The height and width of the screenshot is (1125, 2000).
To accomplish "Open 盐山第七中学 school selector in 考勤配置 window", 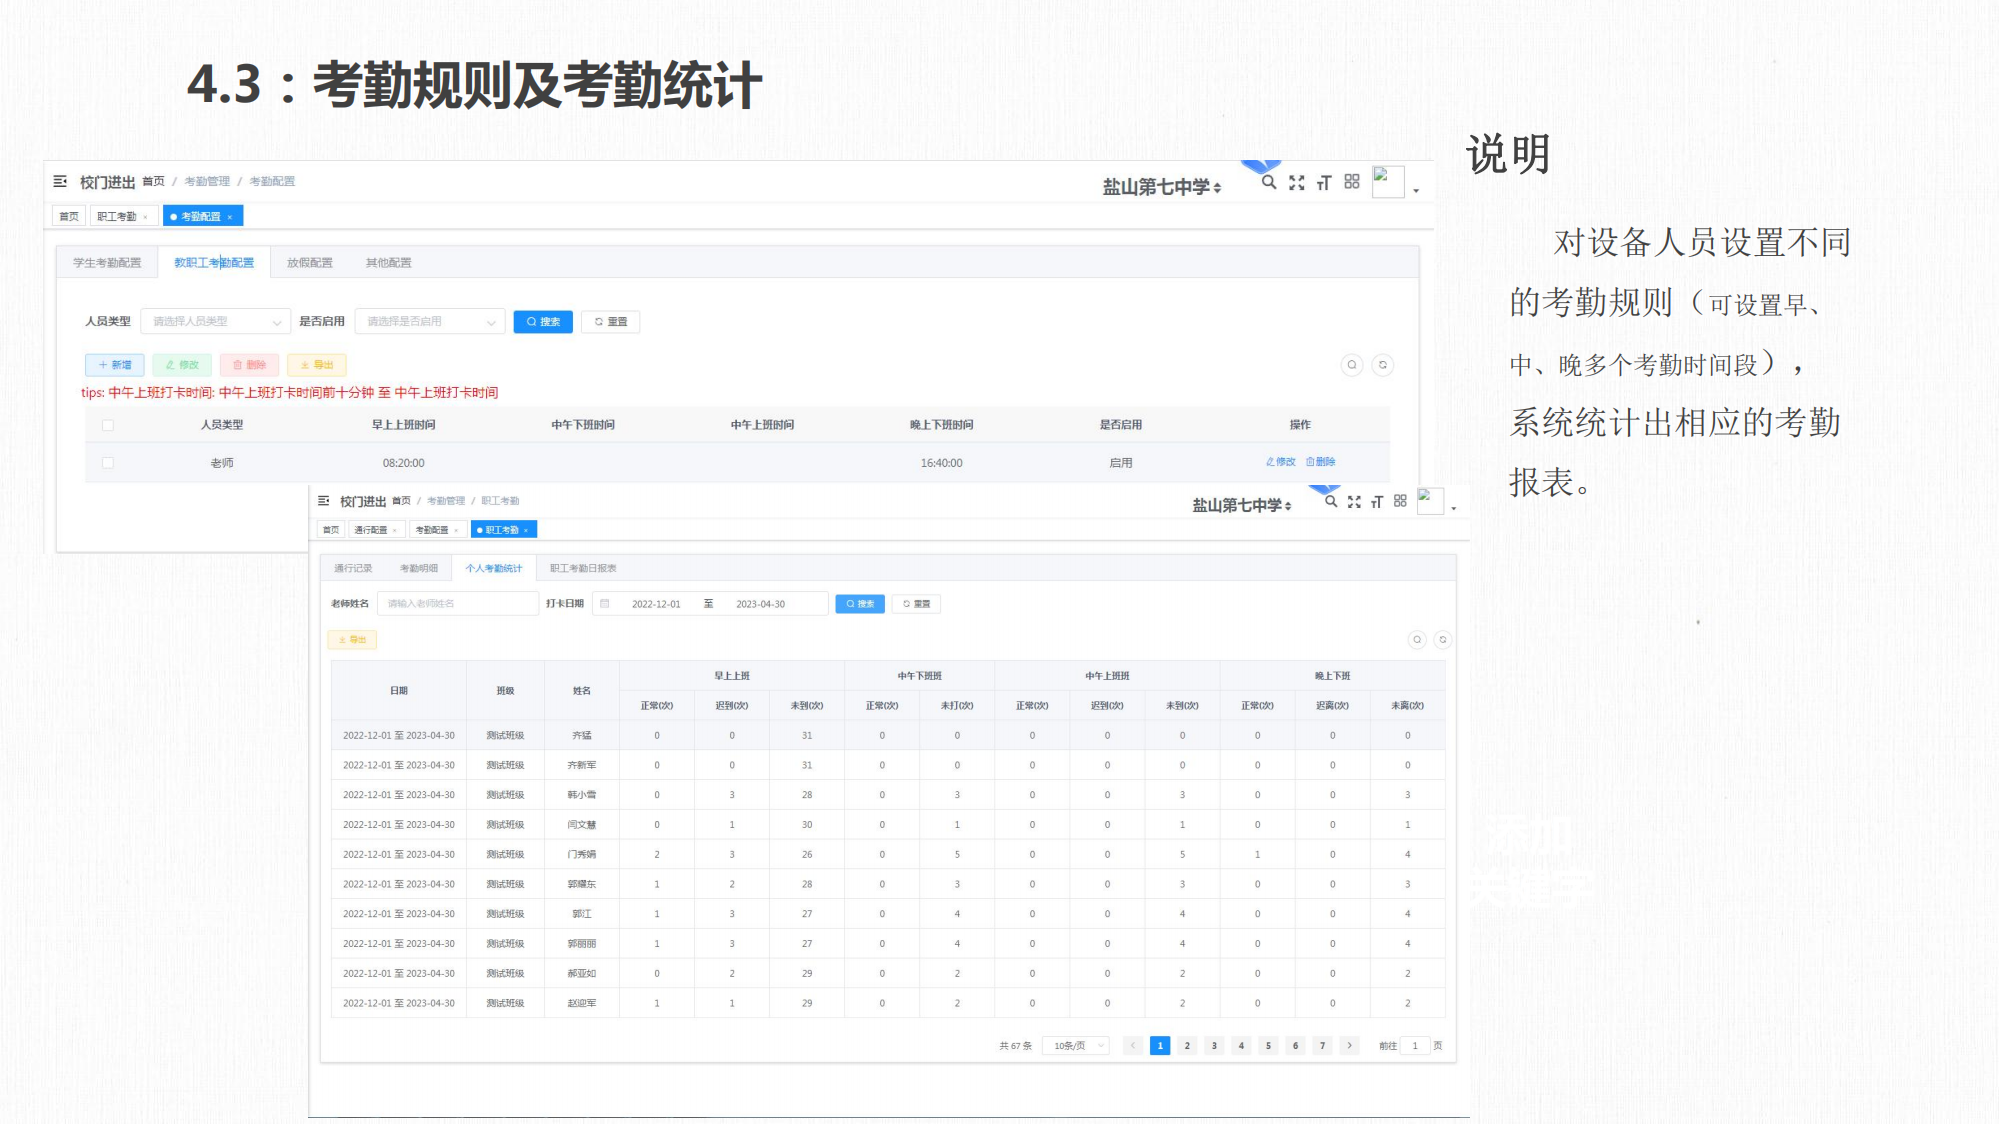I will [x=1162, y=187].
